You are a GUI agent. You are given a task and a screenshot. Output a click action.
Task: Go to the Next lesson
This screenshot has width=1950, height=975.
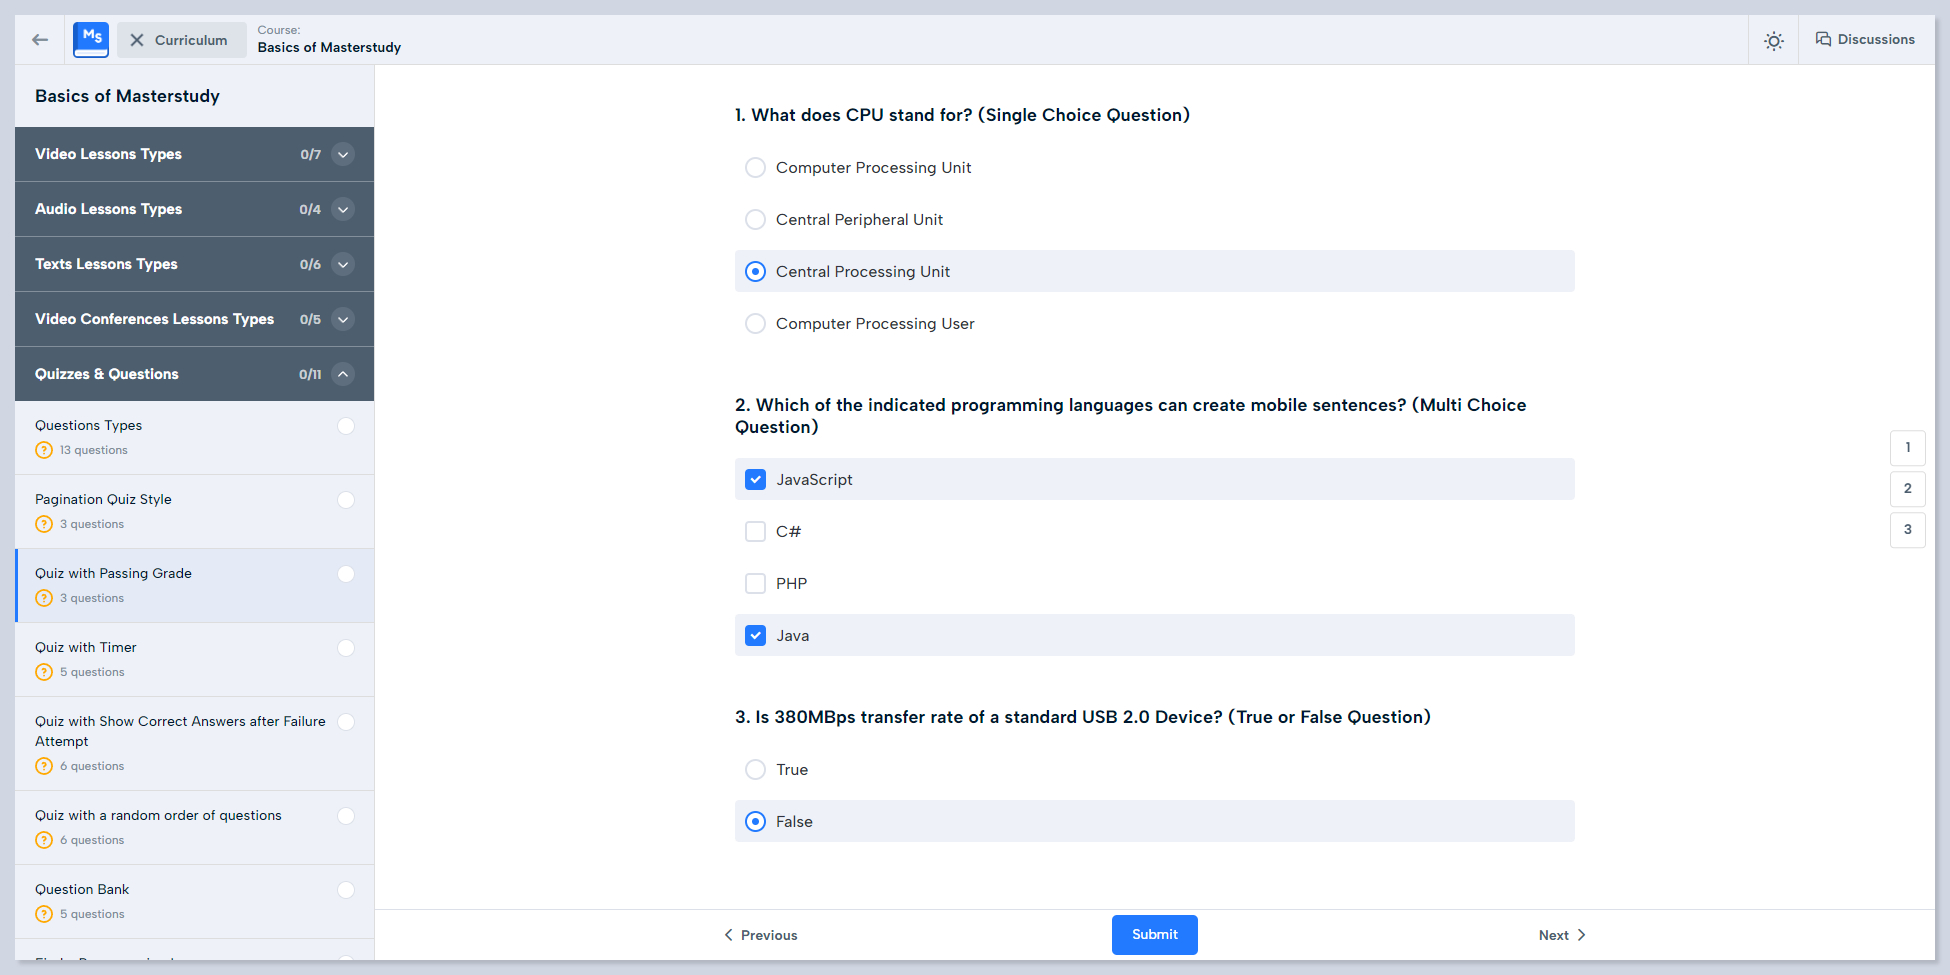[x=1561, y=936]
